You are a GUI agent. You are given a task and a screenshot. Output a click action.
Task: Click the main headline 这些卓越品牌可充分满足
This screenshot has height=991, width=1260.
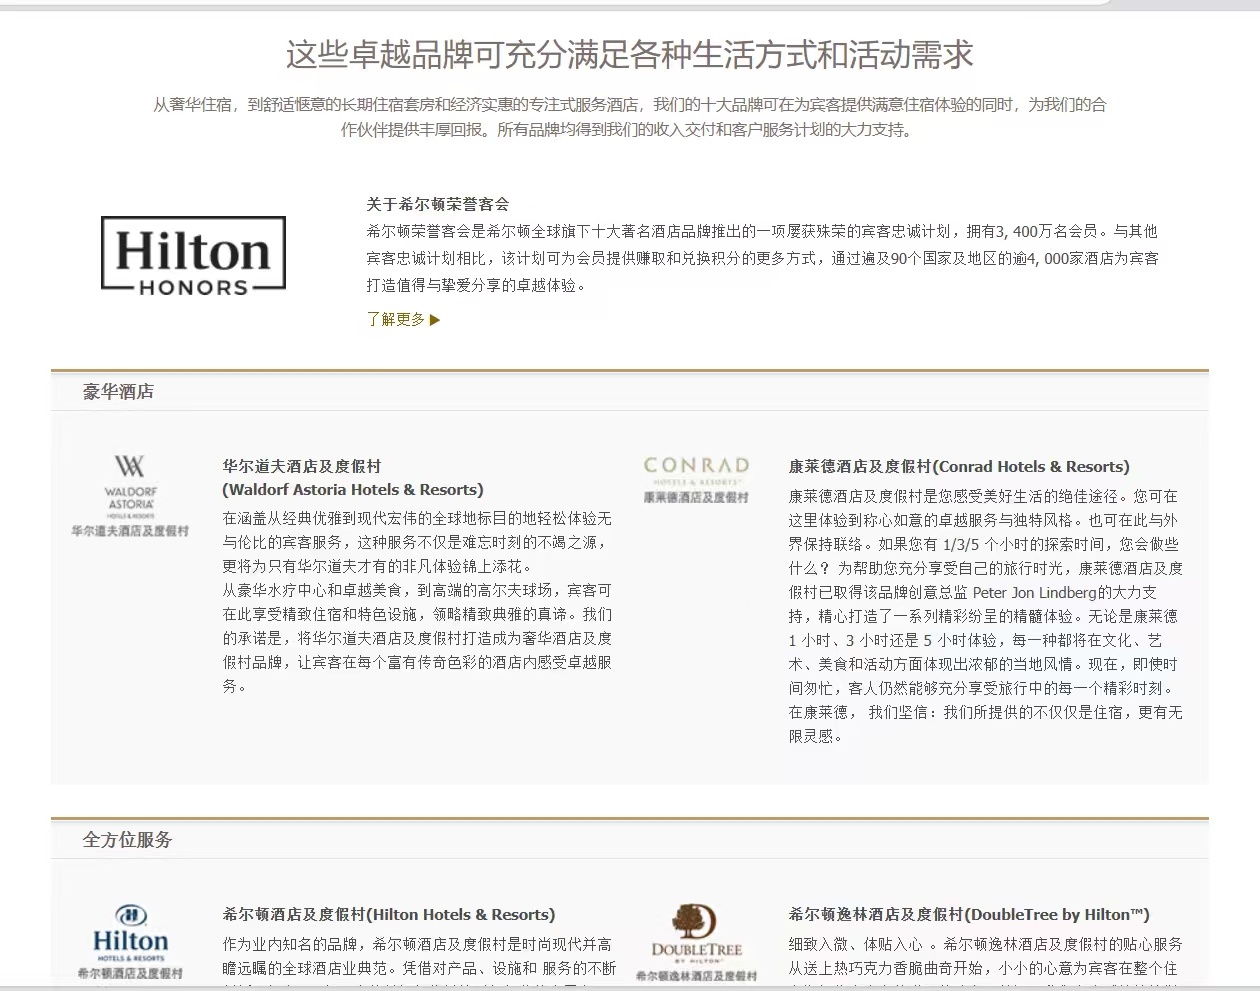629,54
